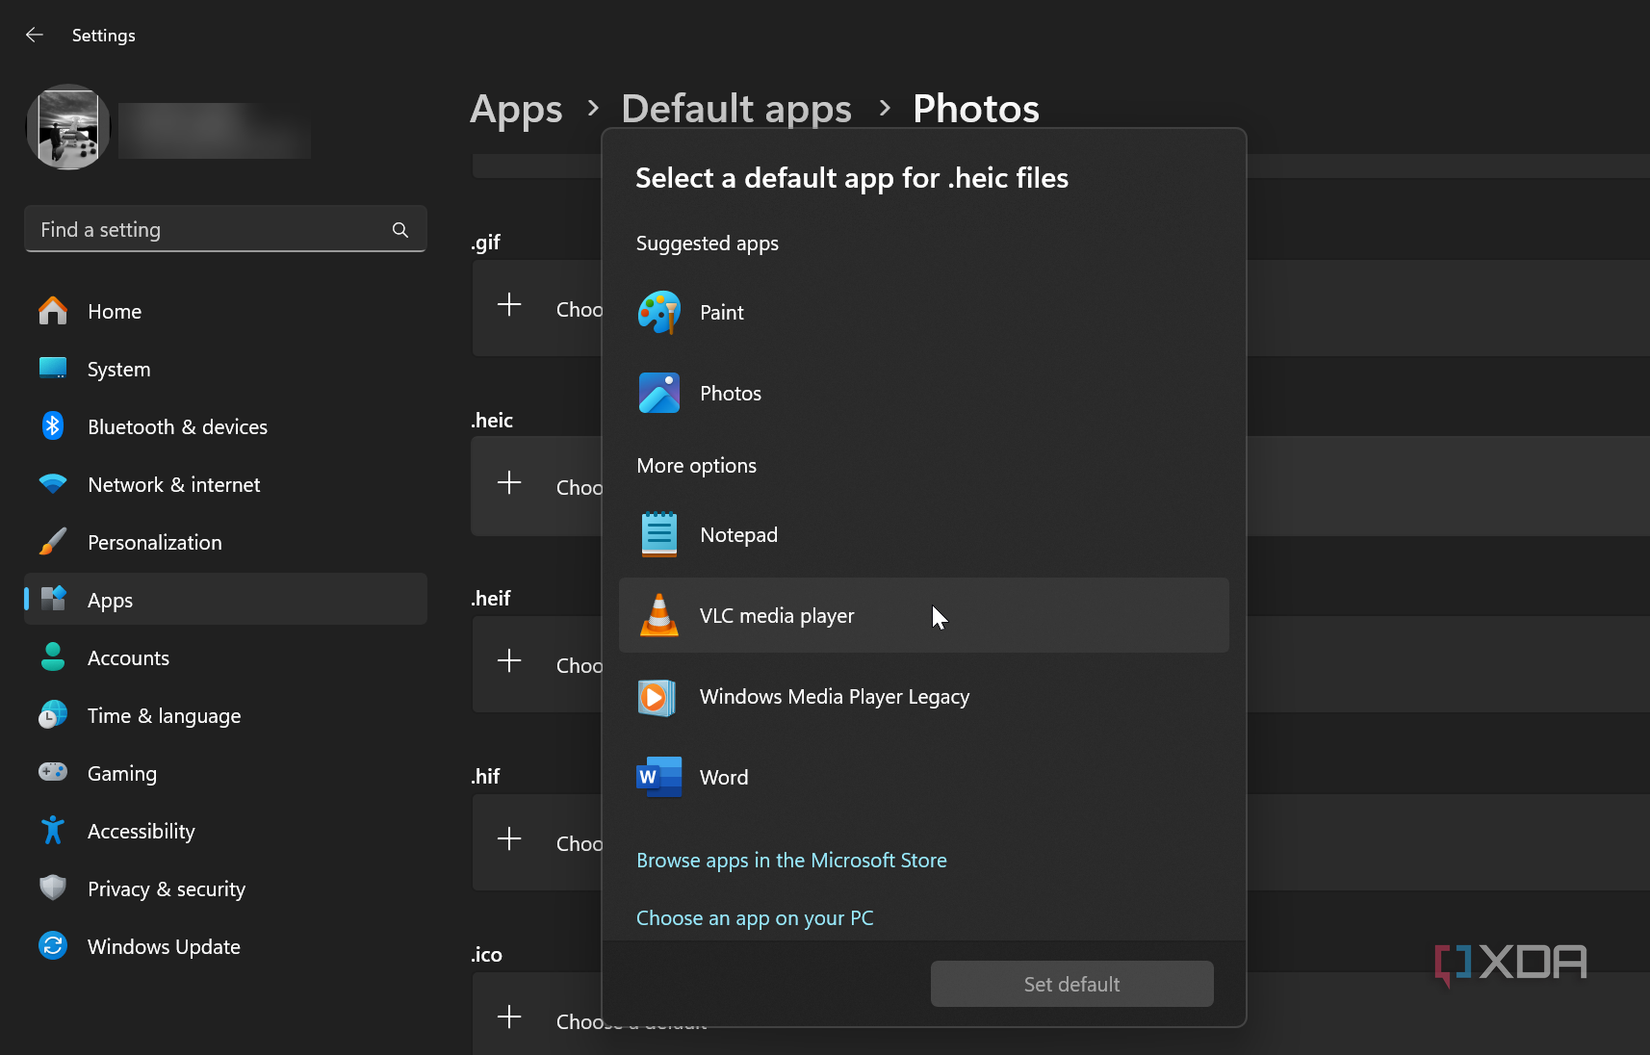This screenshot has height=1055, width=1650.
Task: Open Windows Update
Action: 163,946
